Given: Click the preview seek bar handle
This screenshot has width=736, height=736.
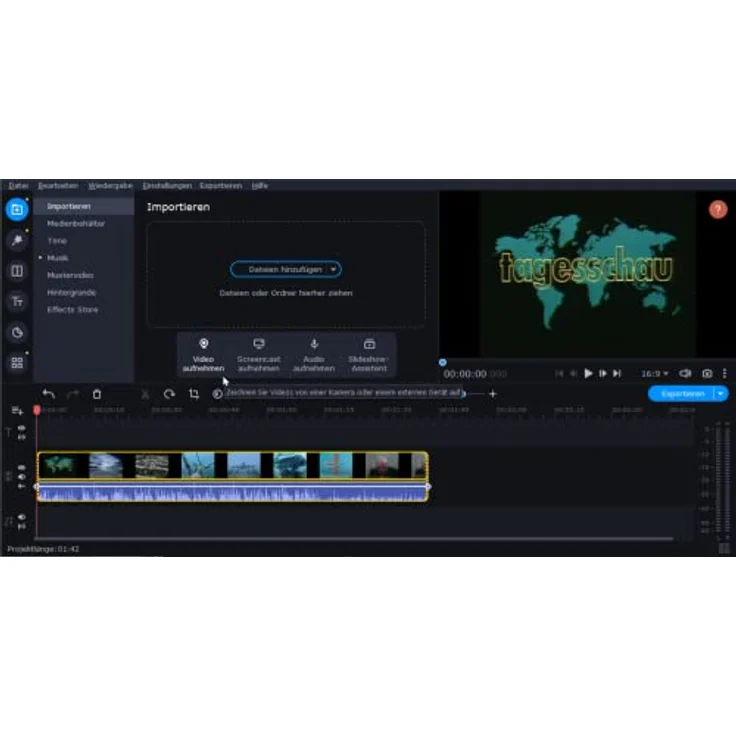Looking at the screenshot, I should click(x=443, y=362).
